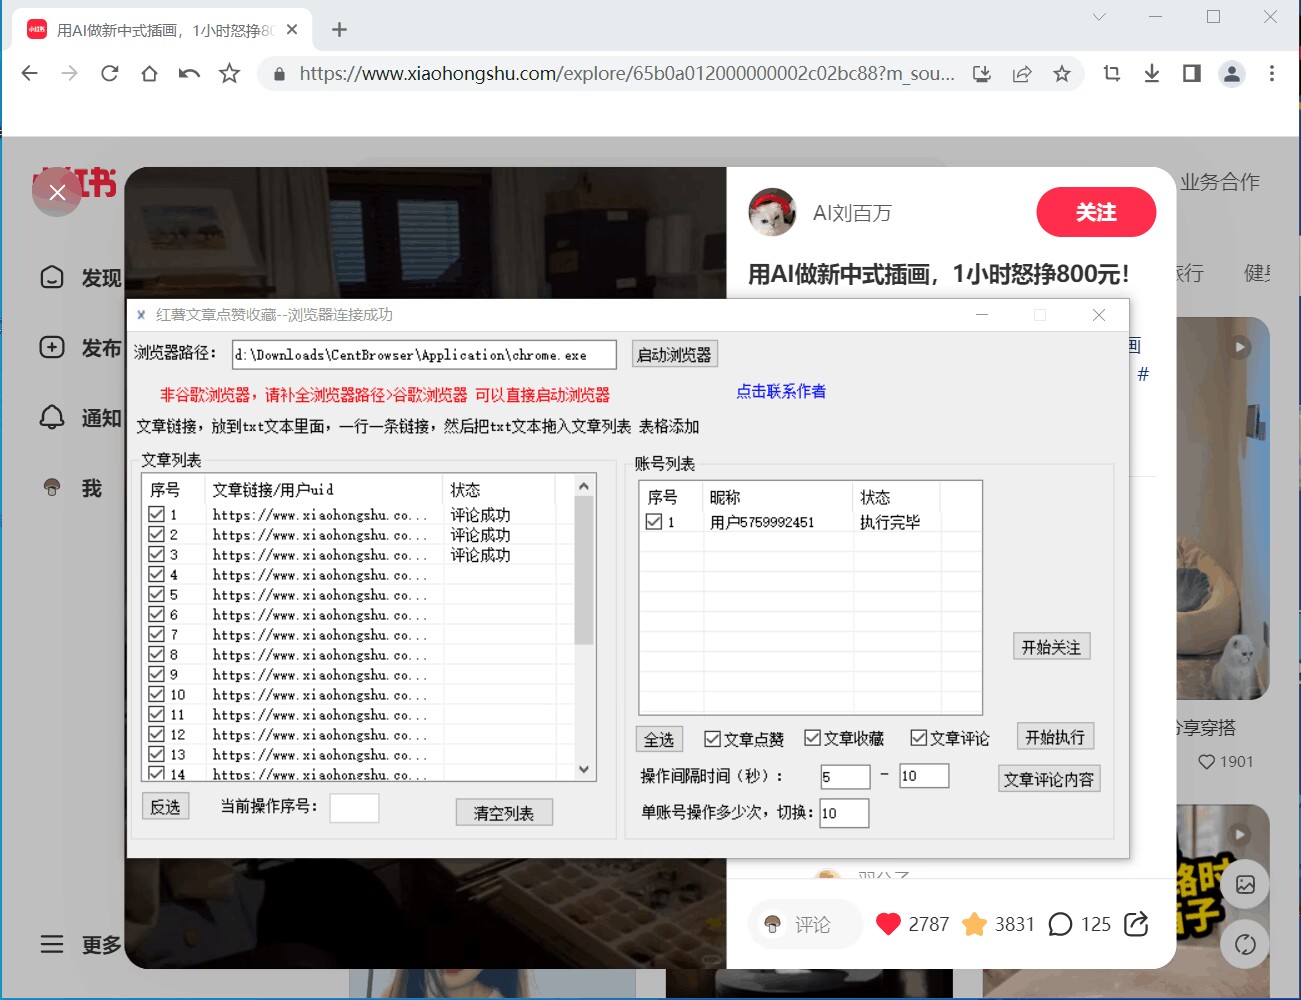Click the share arrow icon beside comment count
Screen dimensions: 1301x1000
coord(1135,924)
